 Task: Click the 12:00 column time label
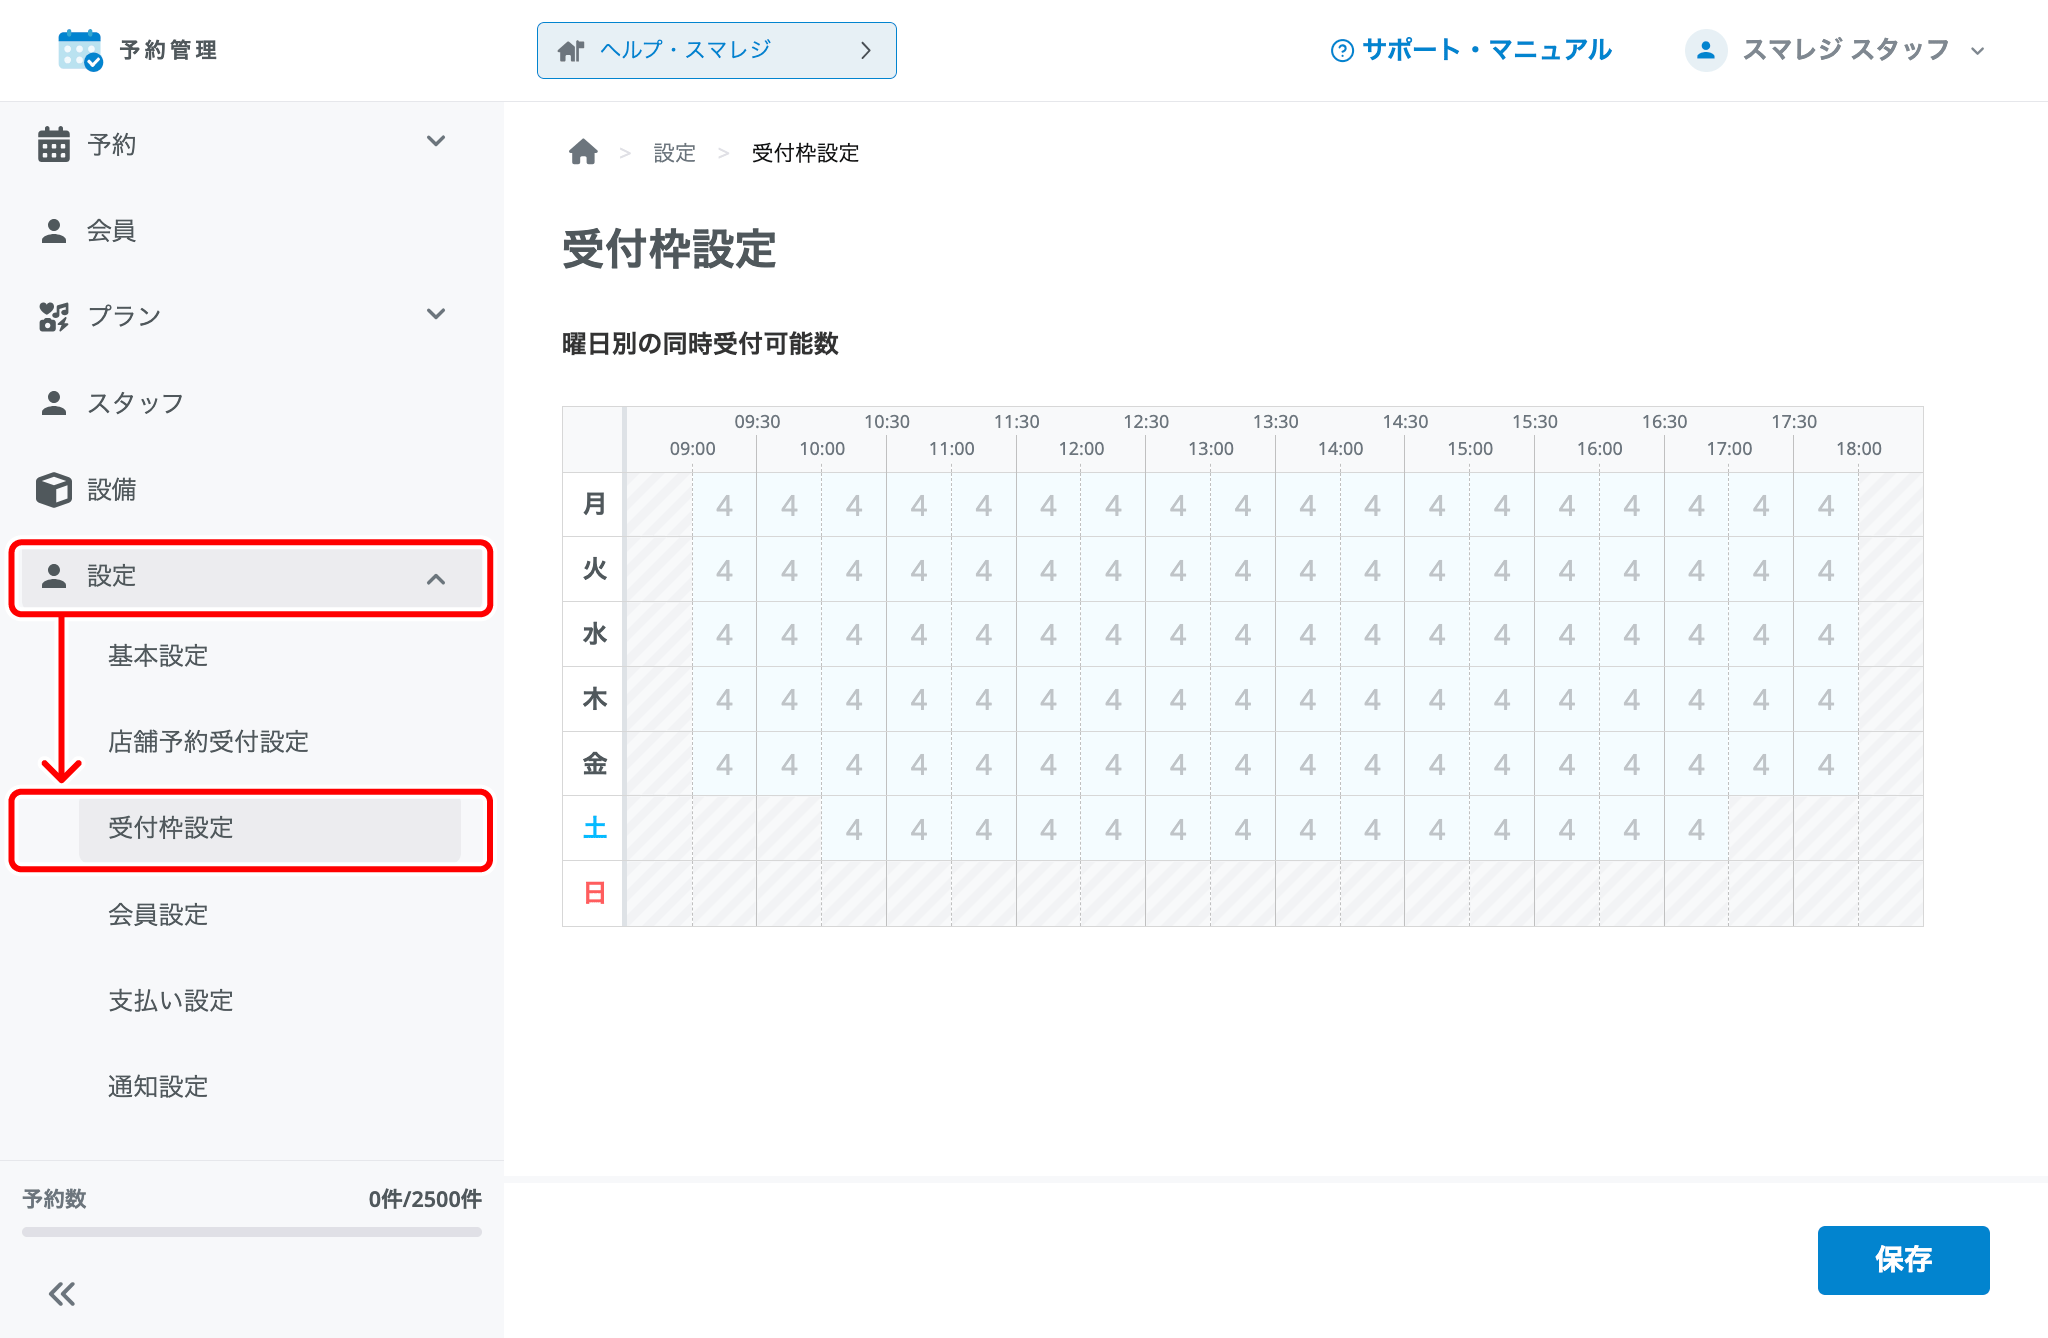[x=1081, y=449]
